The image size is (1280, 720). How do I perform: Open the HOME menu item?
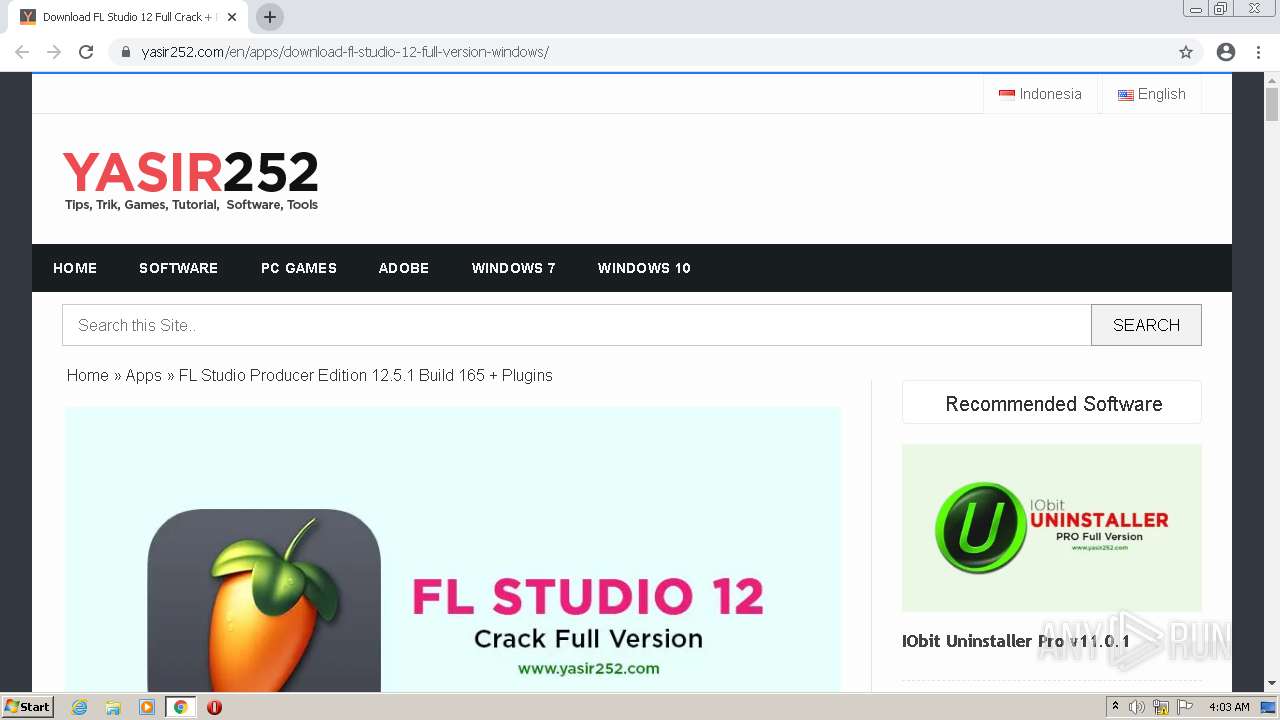tap(75, 268)
